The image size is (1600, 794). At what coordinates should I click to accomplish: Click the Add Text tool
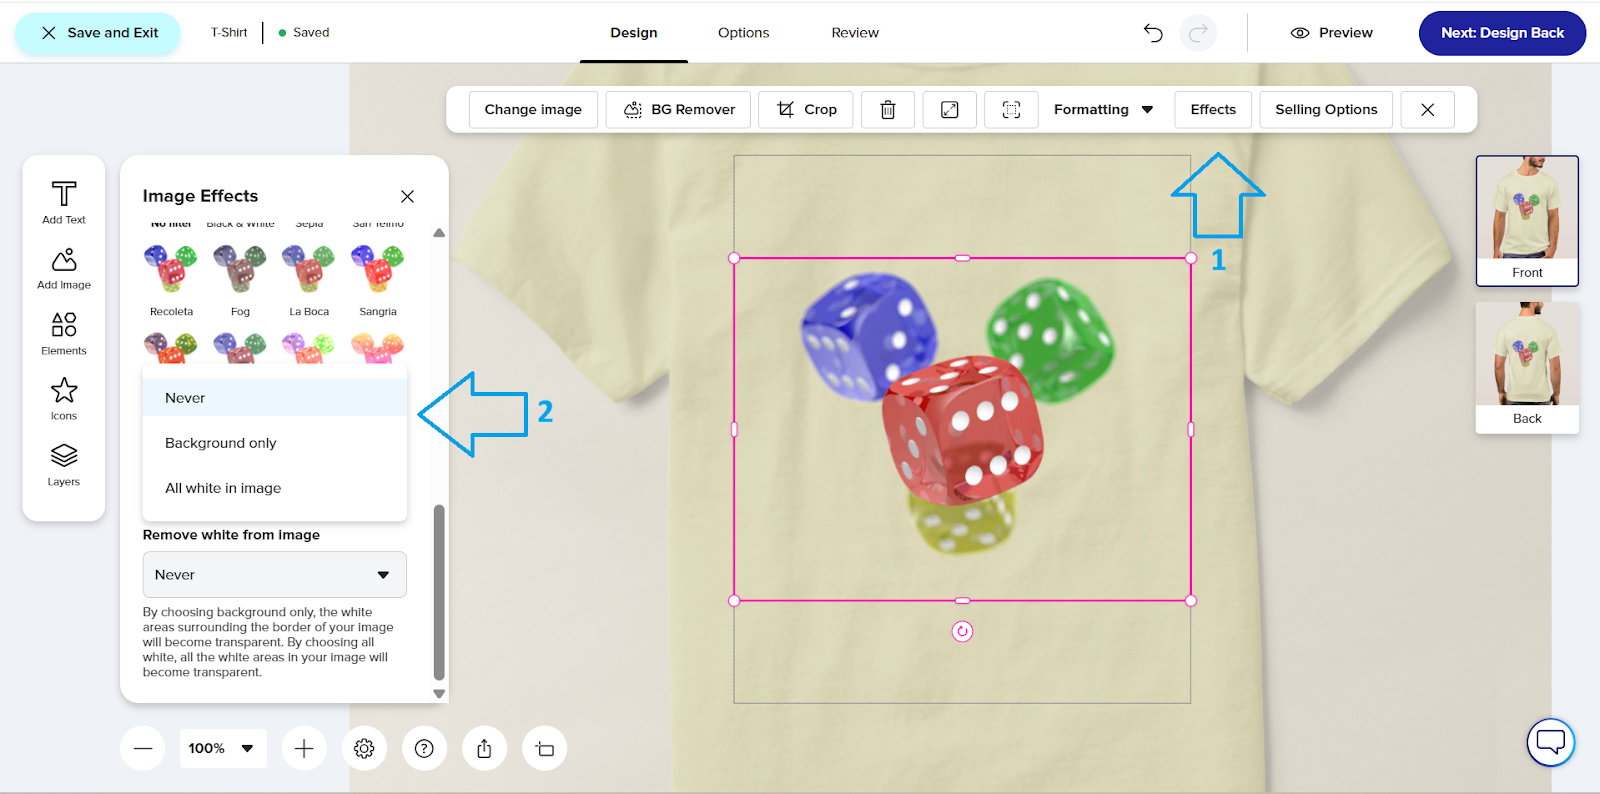pos(64,201)
